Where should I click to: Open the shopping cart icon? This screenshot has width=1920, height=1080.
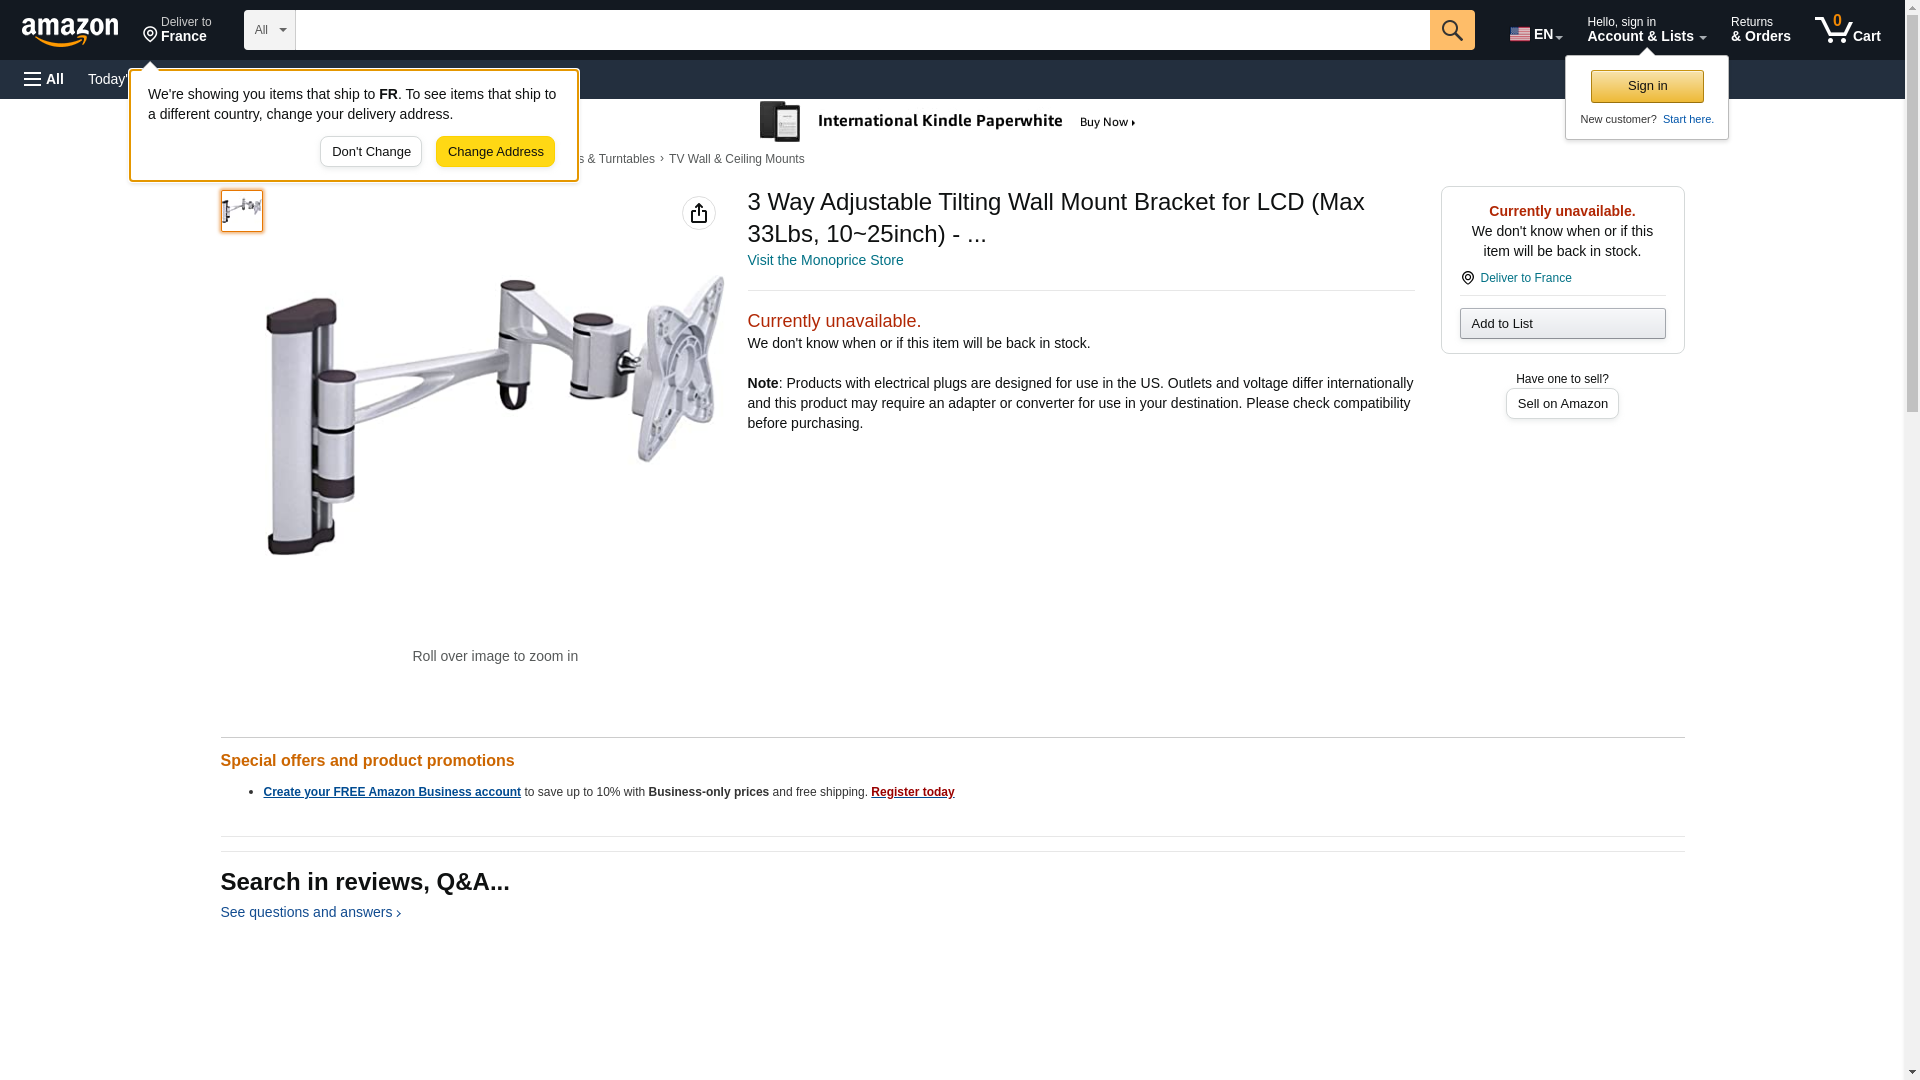click(x=1848, y=30)
